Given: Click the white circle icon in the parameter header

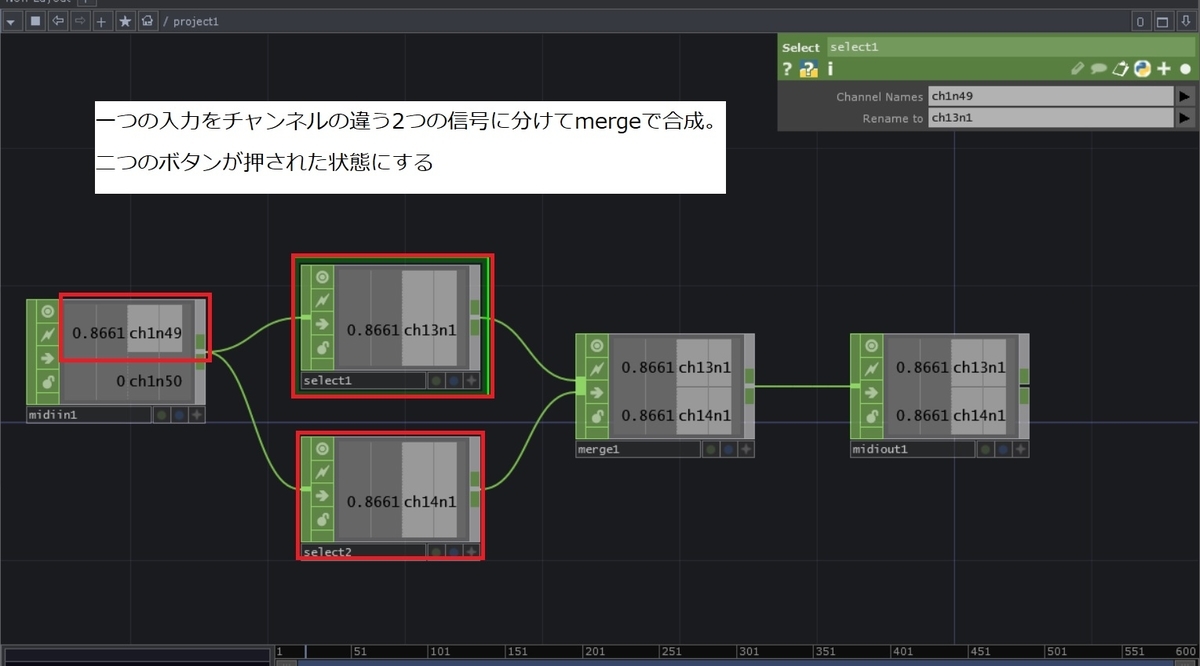Looking at the screenshot, I should tap(1186, 69).
